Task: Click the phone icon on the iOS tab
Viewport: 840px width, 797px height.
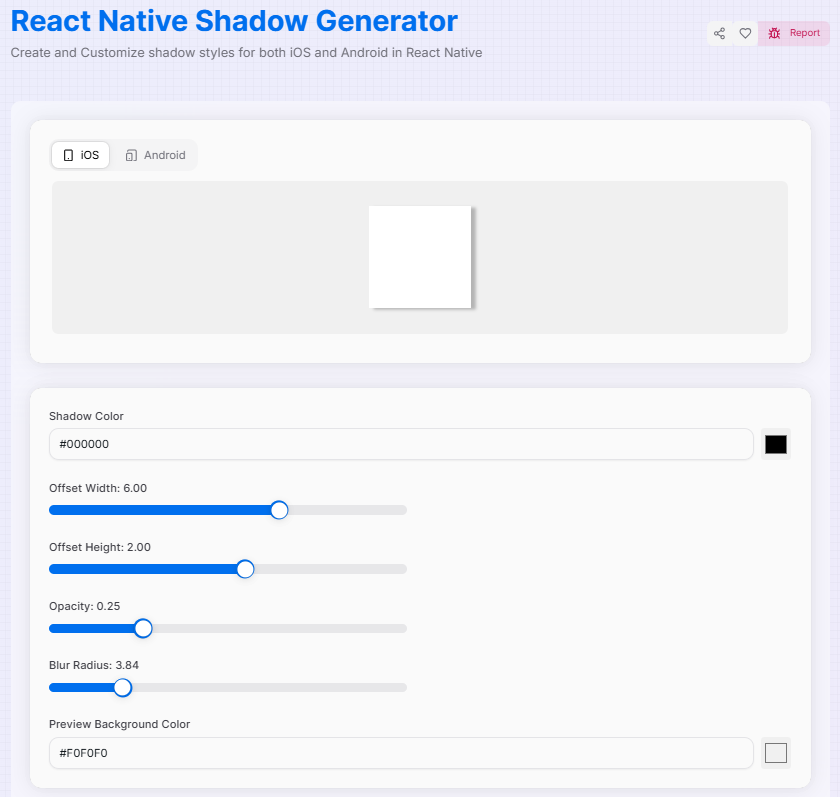Action: click(66, 155)
